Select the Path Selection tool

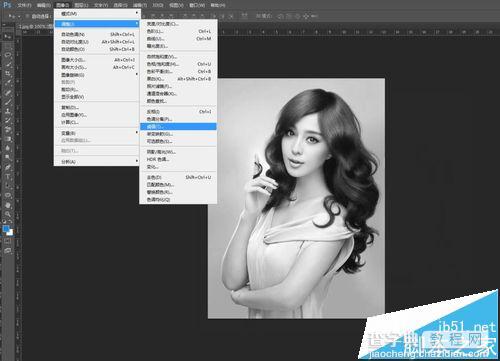click(x=8, y=186)
